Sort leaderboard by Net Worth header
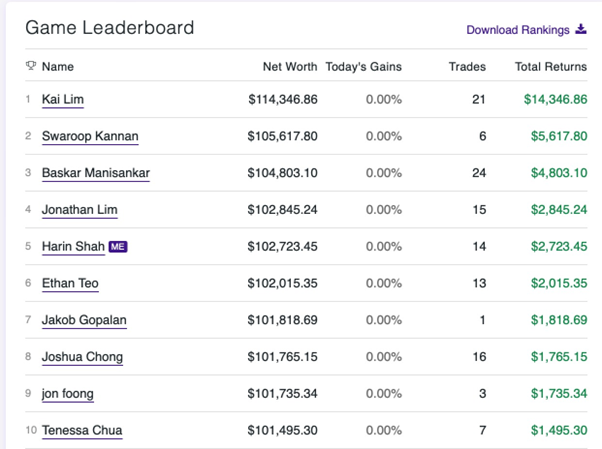This screenshot has width=602, height=449. [x=290, y=67]
